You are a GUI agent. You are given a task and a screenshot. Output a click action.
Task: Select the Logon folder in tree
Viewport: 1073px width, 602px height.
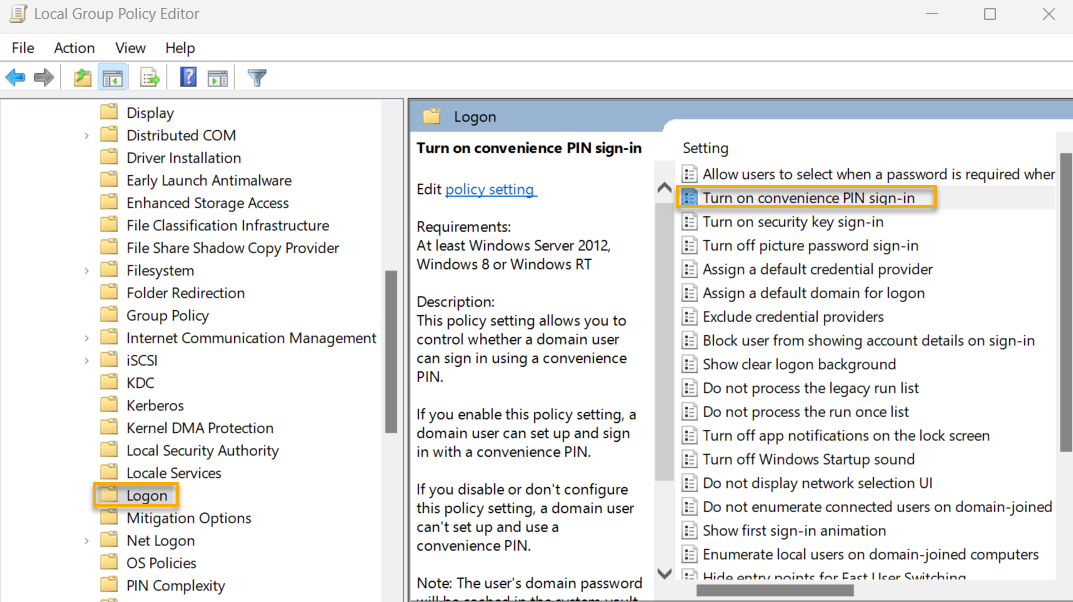pos(146,496)
